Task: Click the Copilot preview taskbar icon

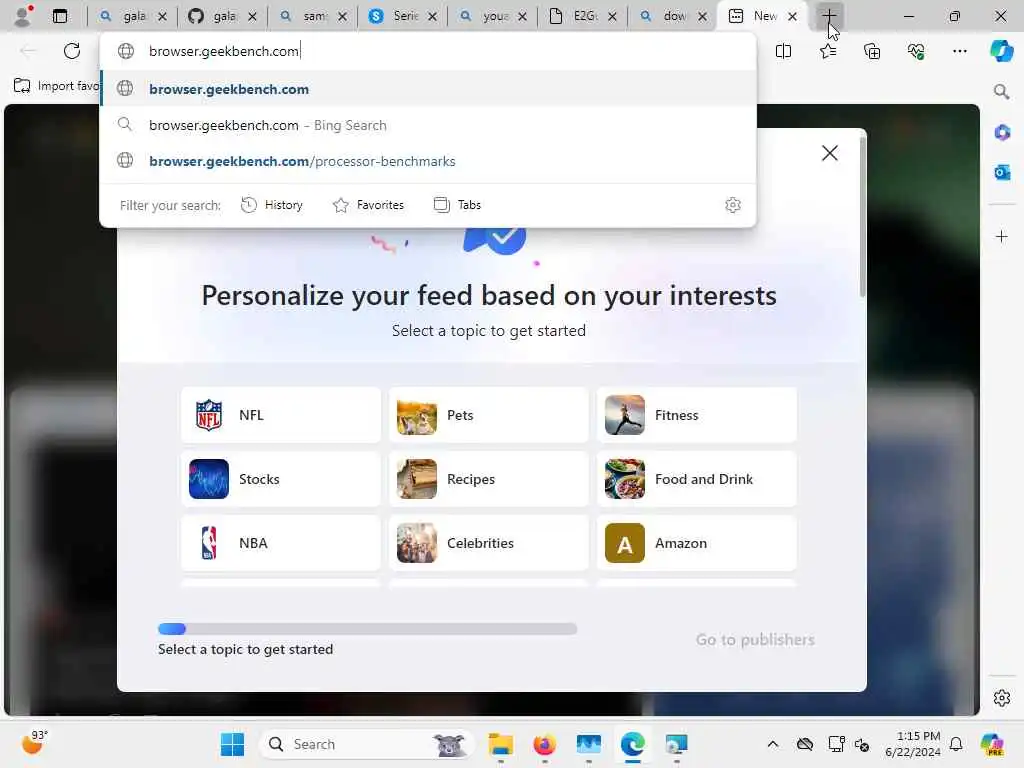Action: click(992, 744)
